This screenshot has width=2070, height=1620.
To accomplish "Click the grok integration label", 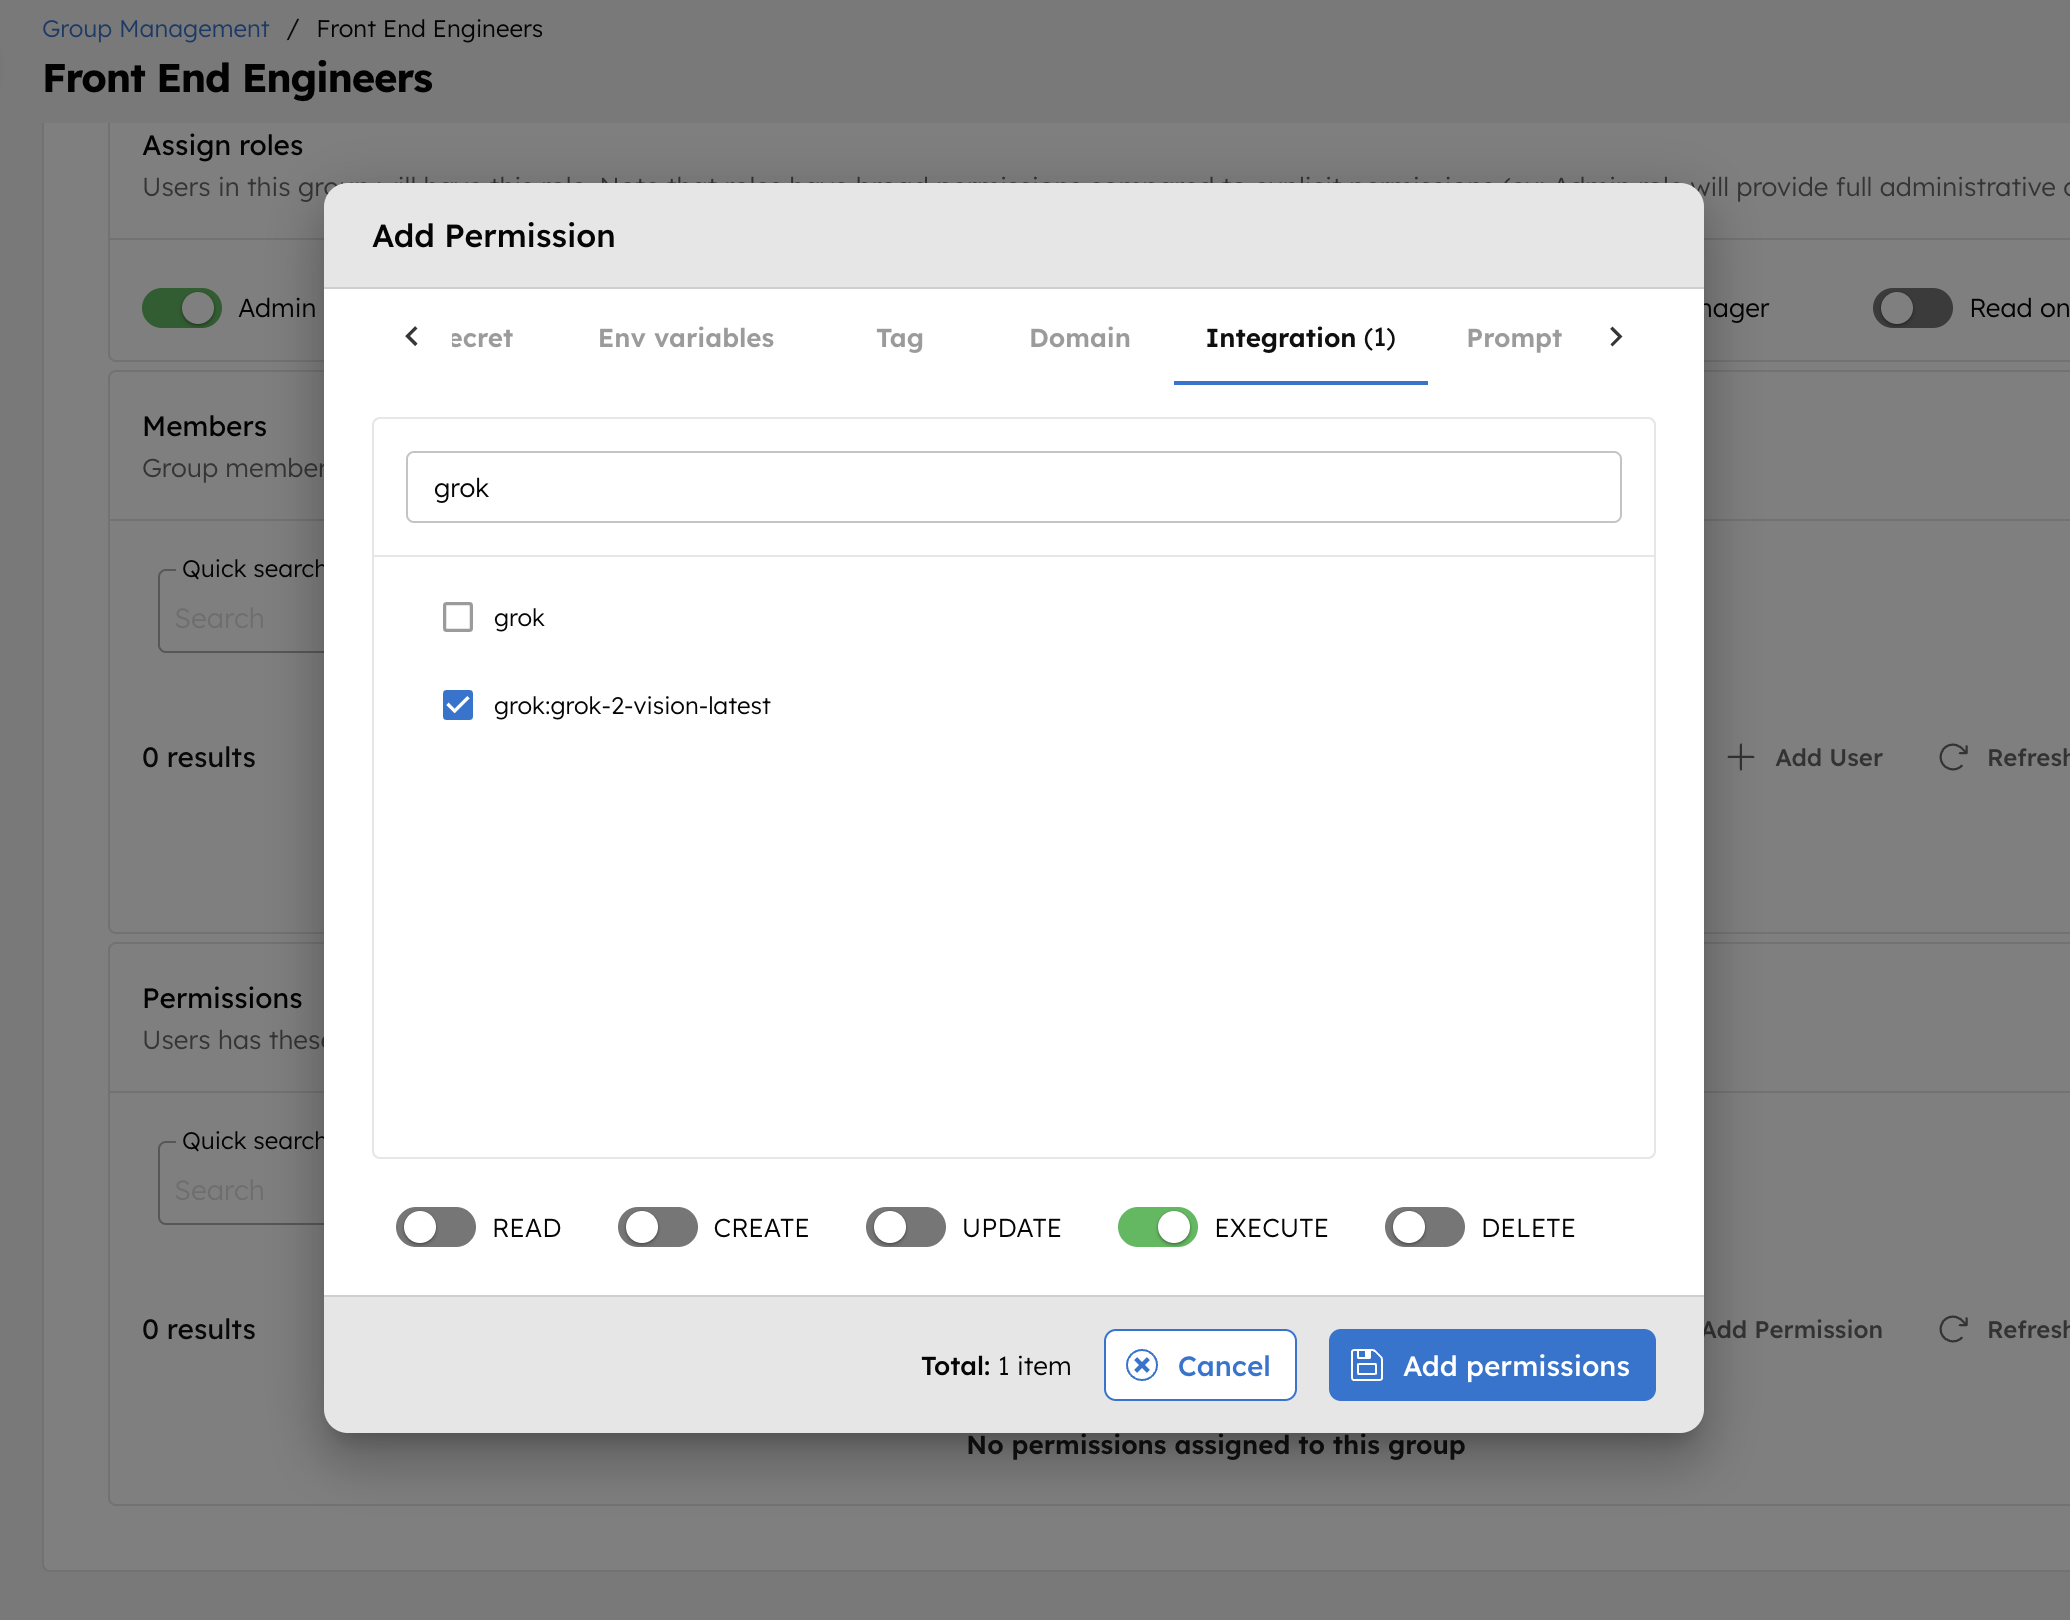I will point(519,617).
